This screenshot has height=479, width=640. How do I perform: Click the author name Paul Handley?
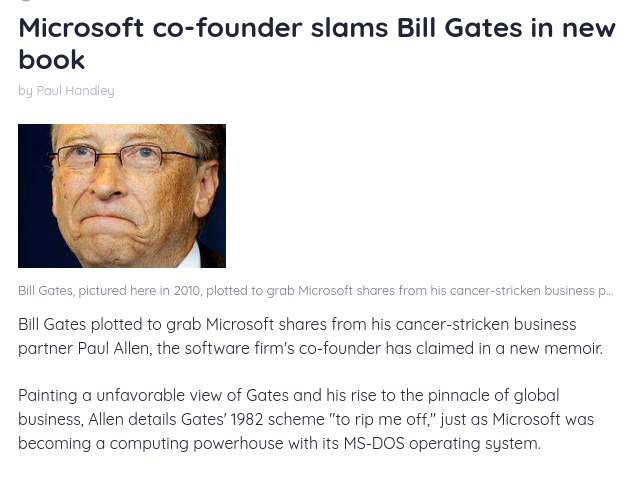pos(76,91)
